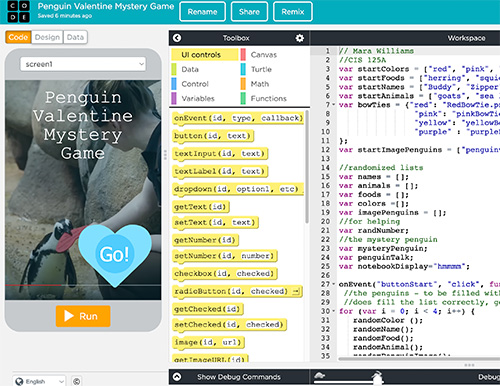Select the getText(id) block

201,207
